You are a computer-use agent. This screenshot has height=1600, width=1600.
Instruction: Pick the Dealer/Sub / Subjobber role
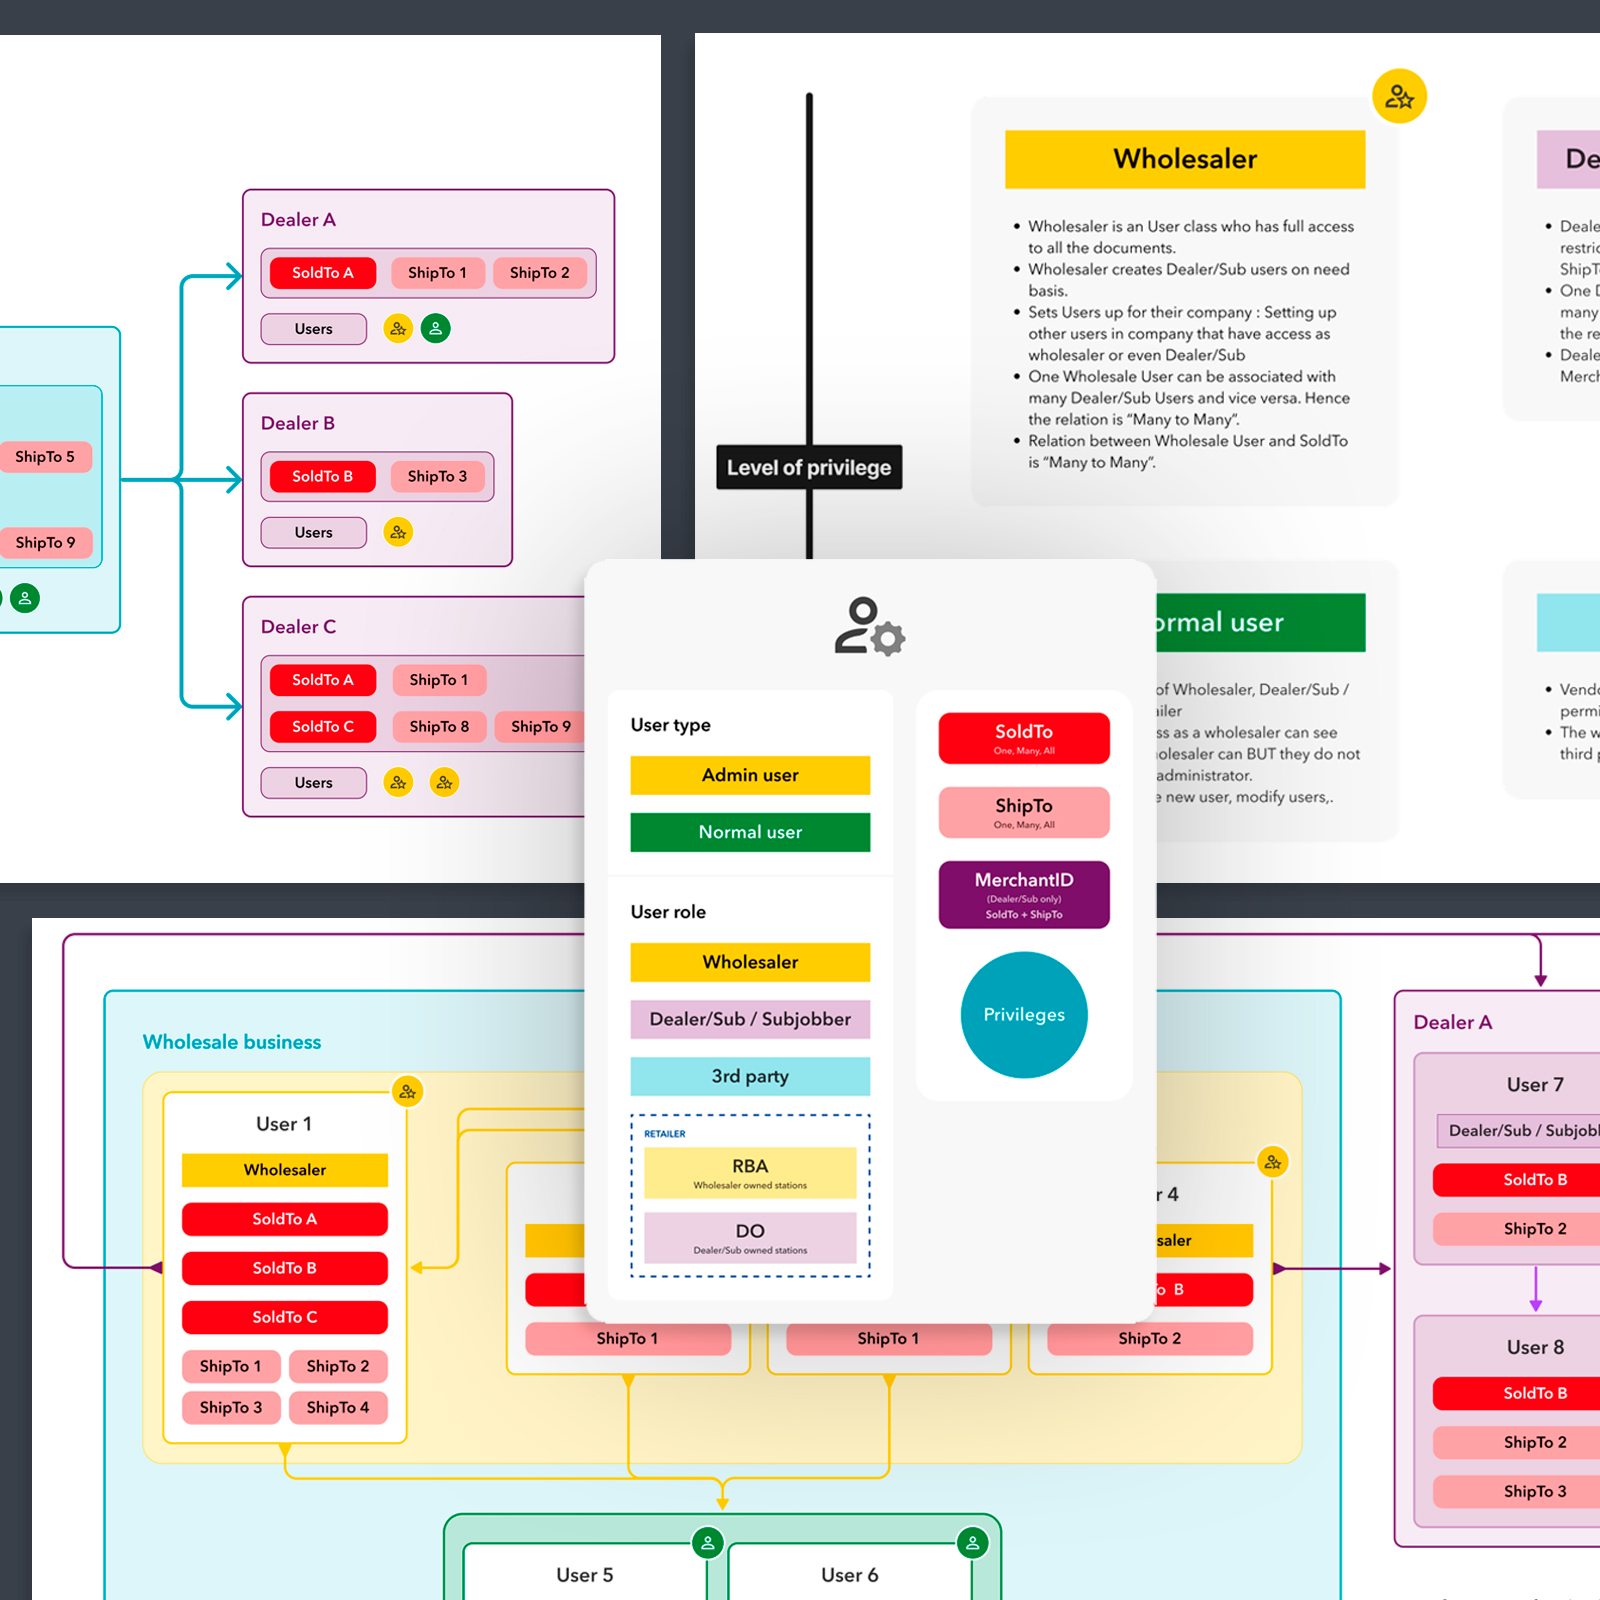click(750, 1019)
